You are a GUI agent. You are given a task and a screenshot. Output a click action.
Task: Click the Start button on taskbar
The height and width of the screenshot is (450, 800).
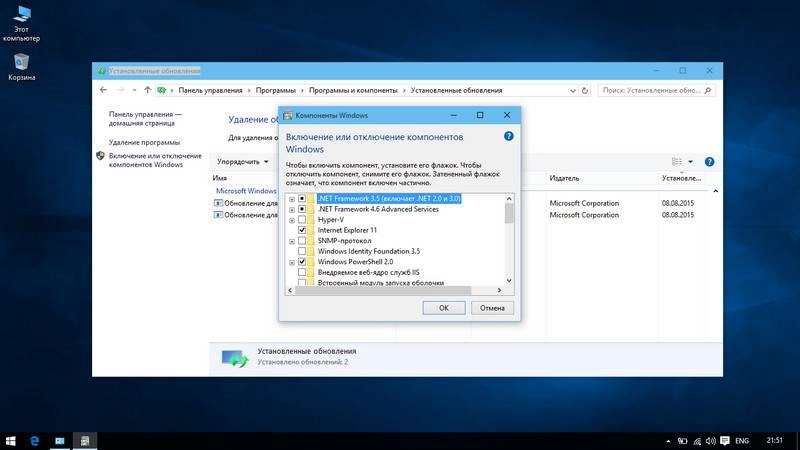point(10,441)
